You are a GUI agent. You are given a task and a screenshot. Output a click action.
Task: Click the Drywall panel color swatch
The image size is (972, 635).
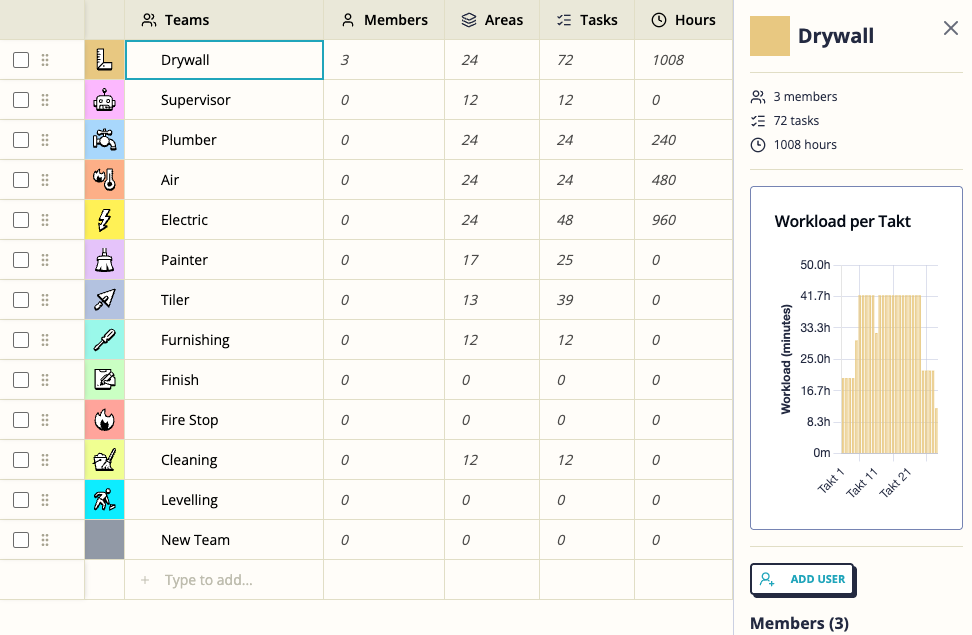tap(770, 36)
